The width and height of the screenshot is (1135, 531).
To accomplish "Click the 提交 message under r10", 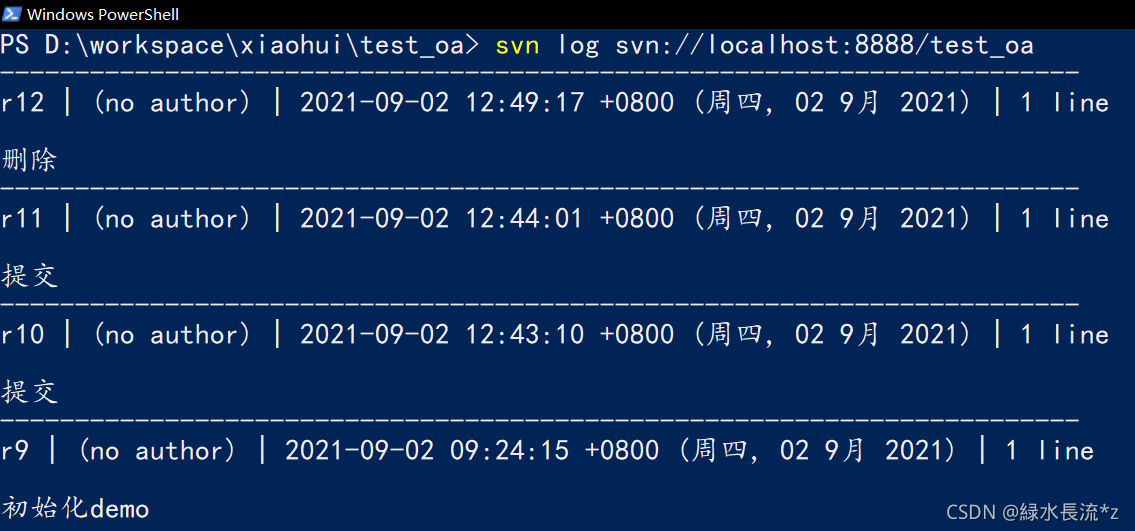I will (30, 393).
